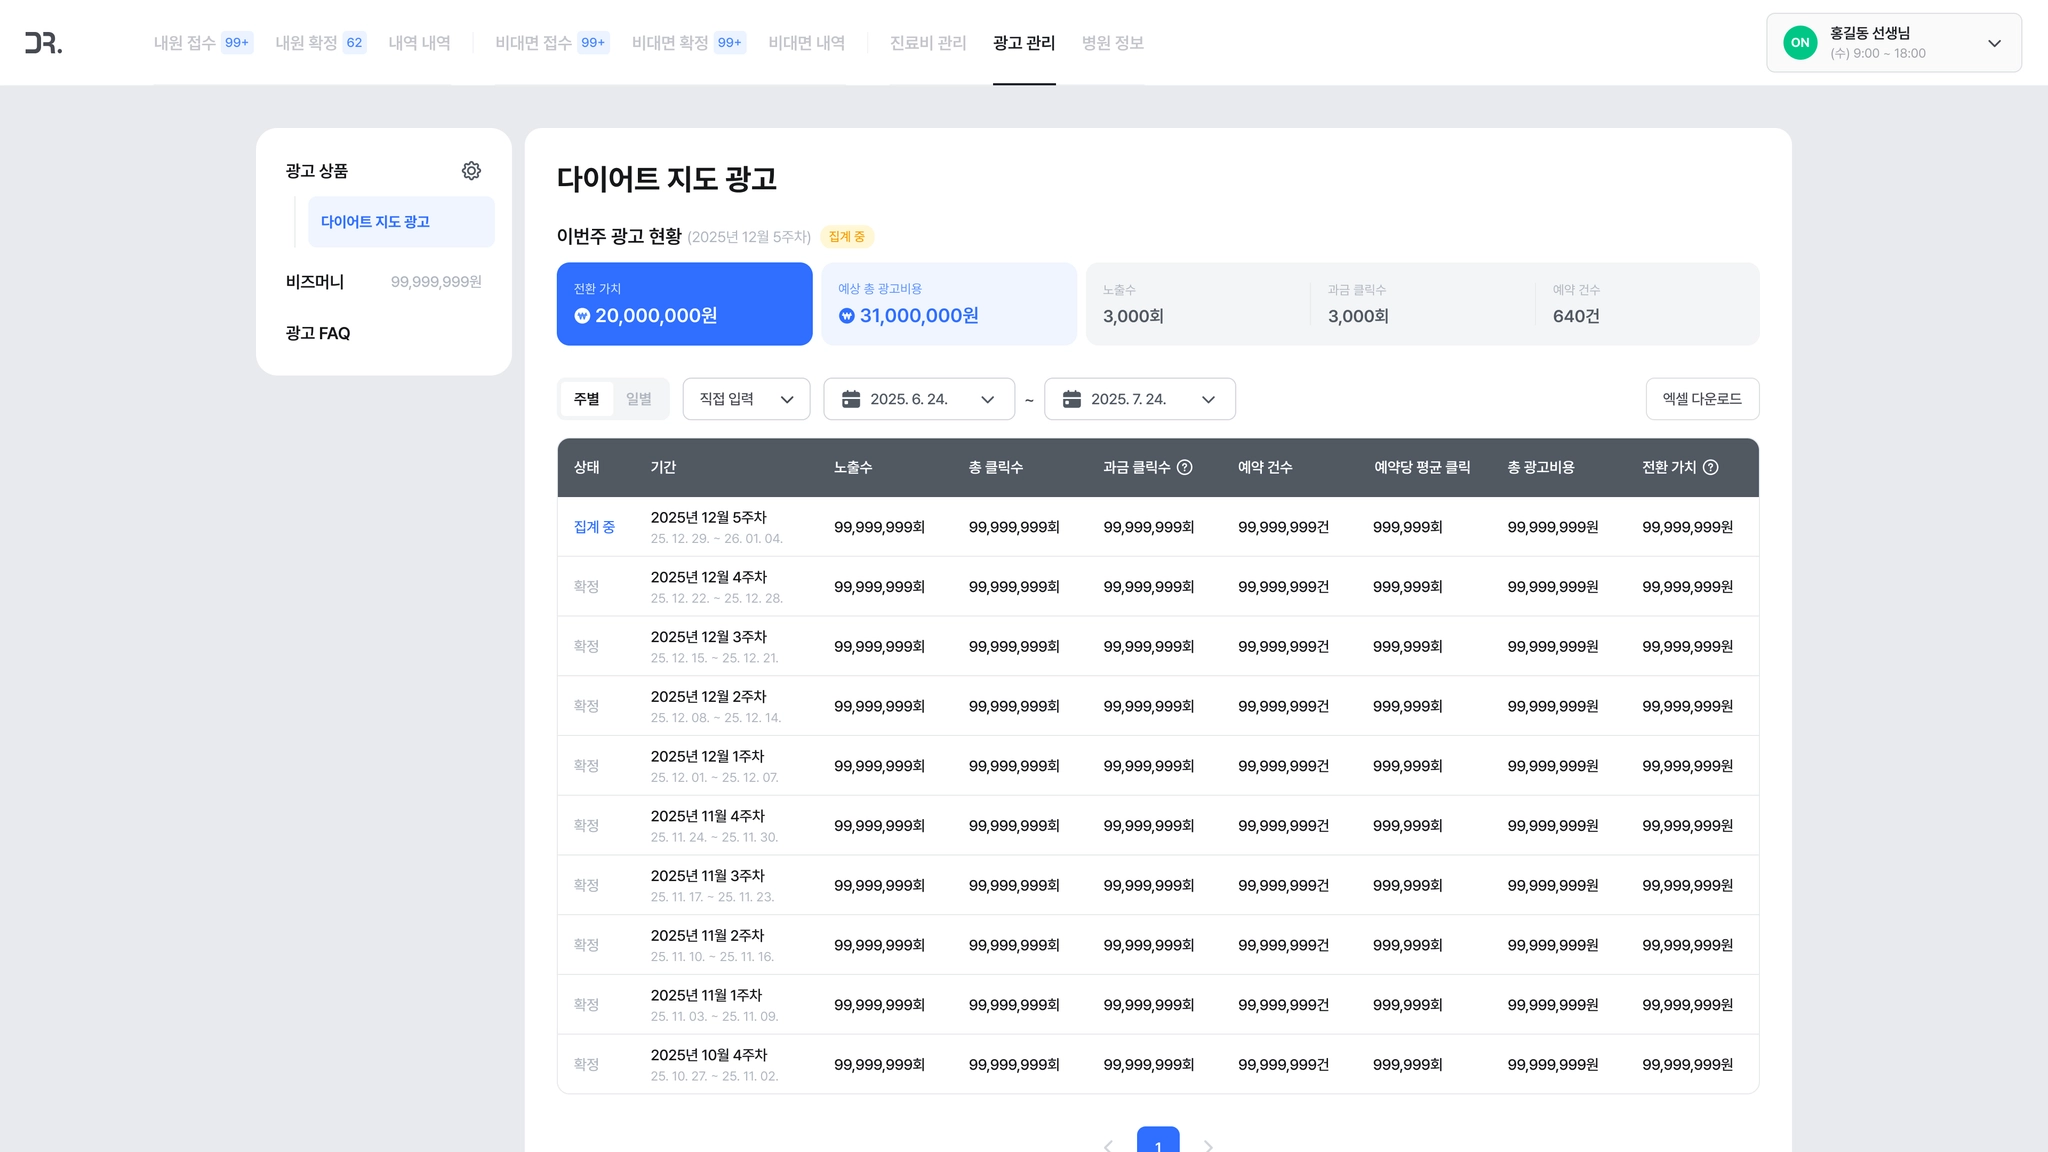Go to the previous page arrow

[1108, 1146]
